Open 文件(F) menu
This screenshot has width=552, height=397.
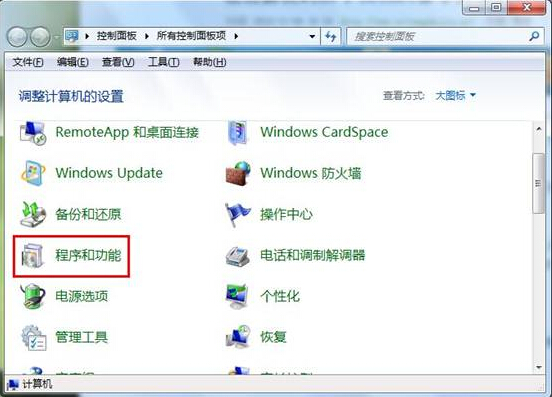coord(28,63)
